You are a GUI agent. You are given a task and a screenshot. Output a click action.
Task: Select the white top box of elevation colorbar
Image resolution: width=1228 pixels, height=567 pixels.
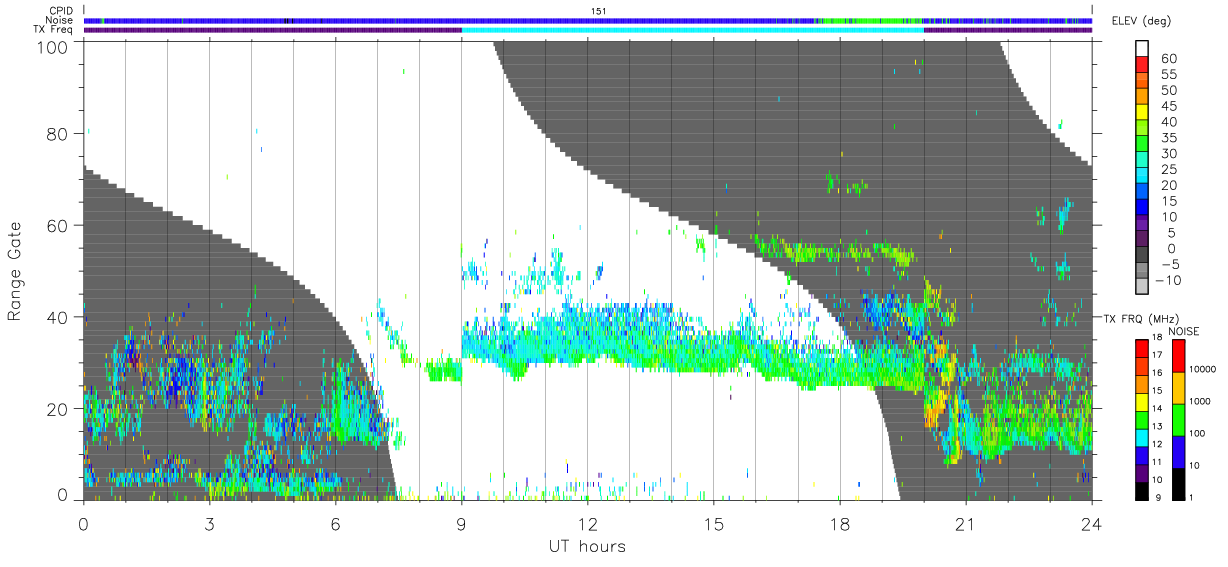coord(1143,49)
